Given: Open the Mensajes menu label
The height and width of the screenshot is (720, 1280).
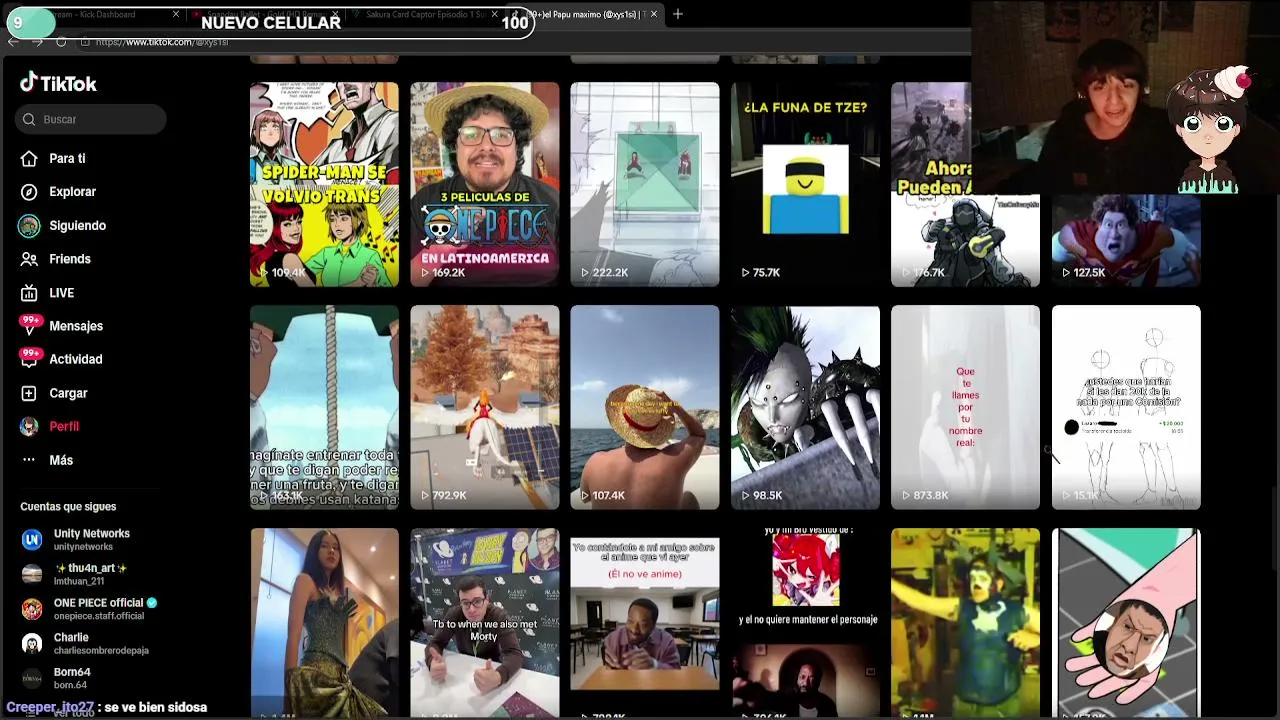Looking at the screenshot, I should pos(76,326).
